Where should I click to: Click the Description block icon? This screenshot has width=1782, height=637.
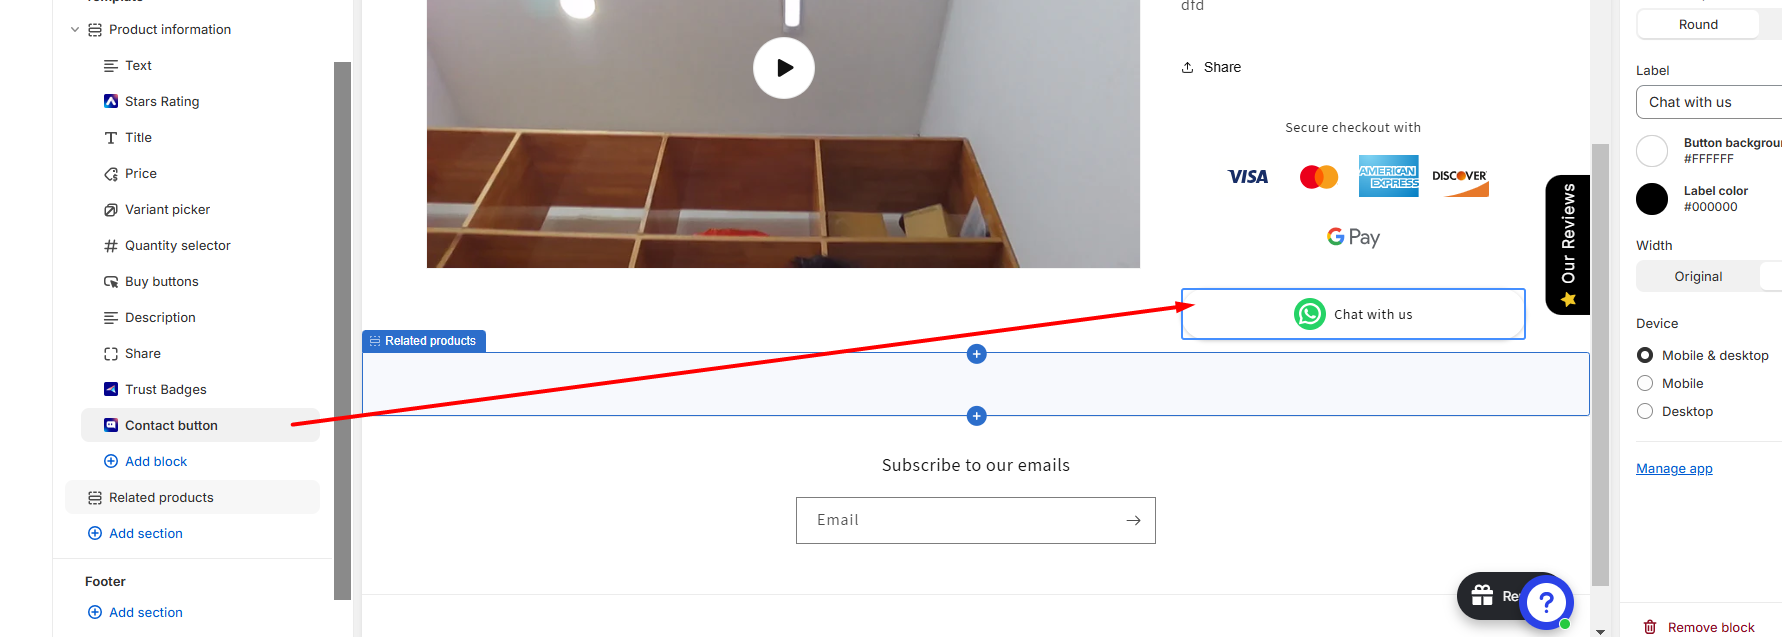click(111, 318)
